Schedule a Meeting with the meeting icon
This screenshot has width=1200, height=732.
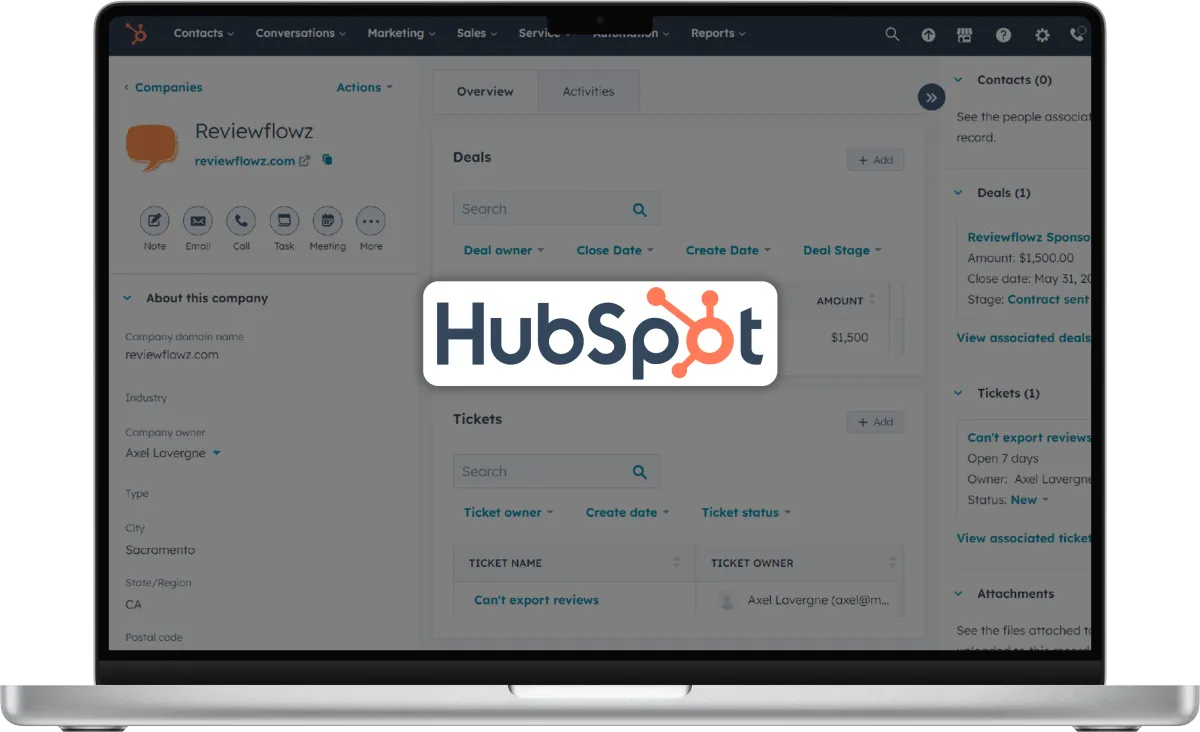coord(327,221)
